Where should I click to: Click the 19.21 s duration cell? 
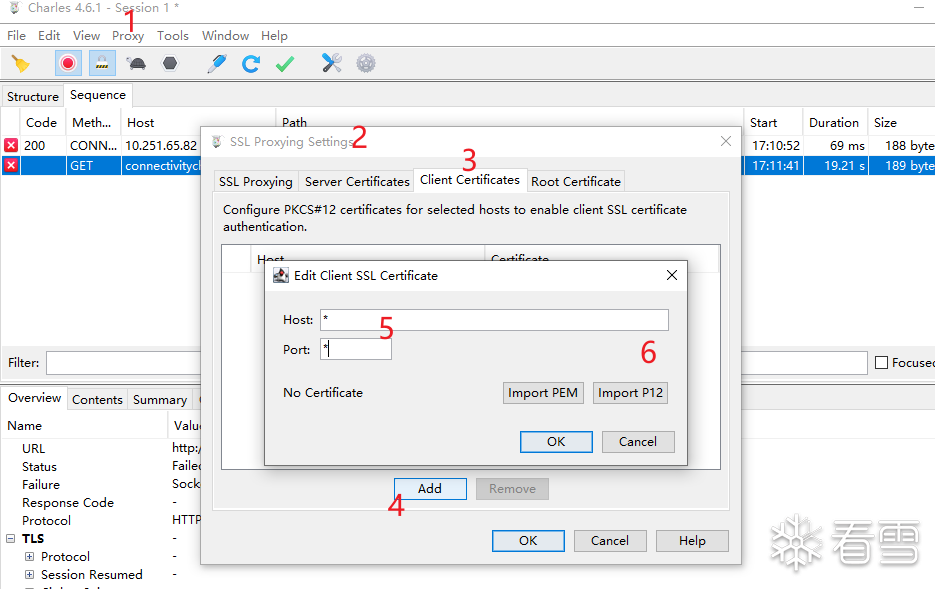[844, 166]
